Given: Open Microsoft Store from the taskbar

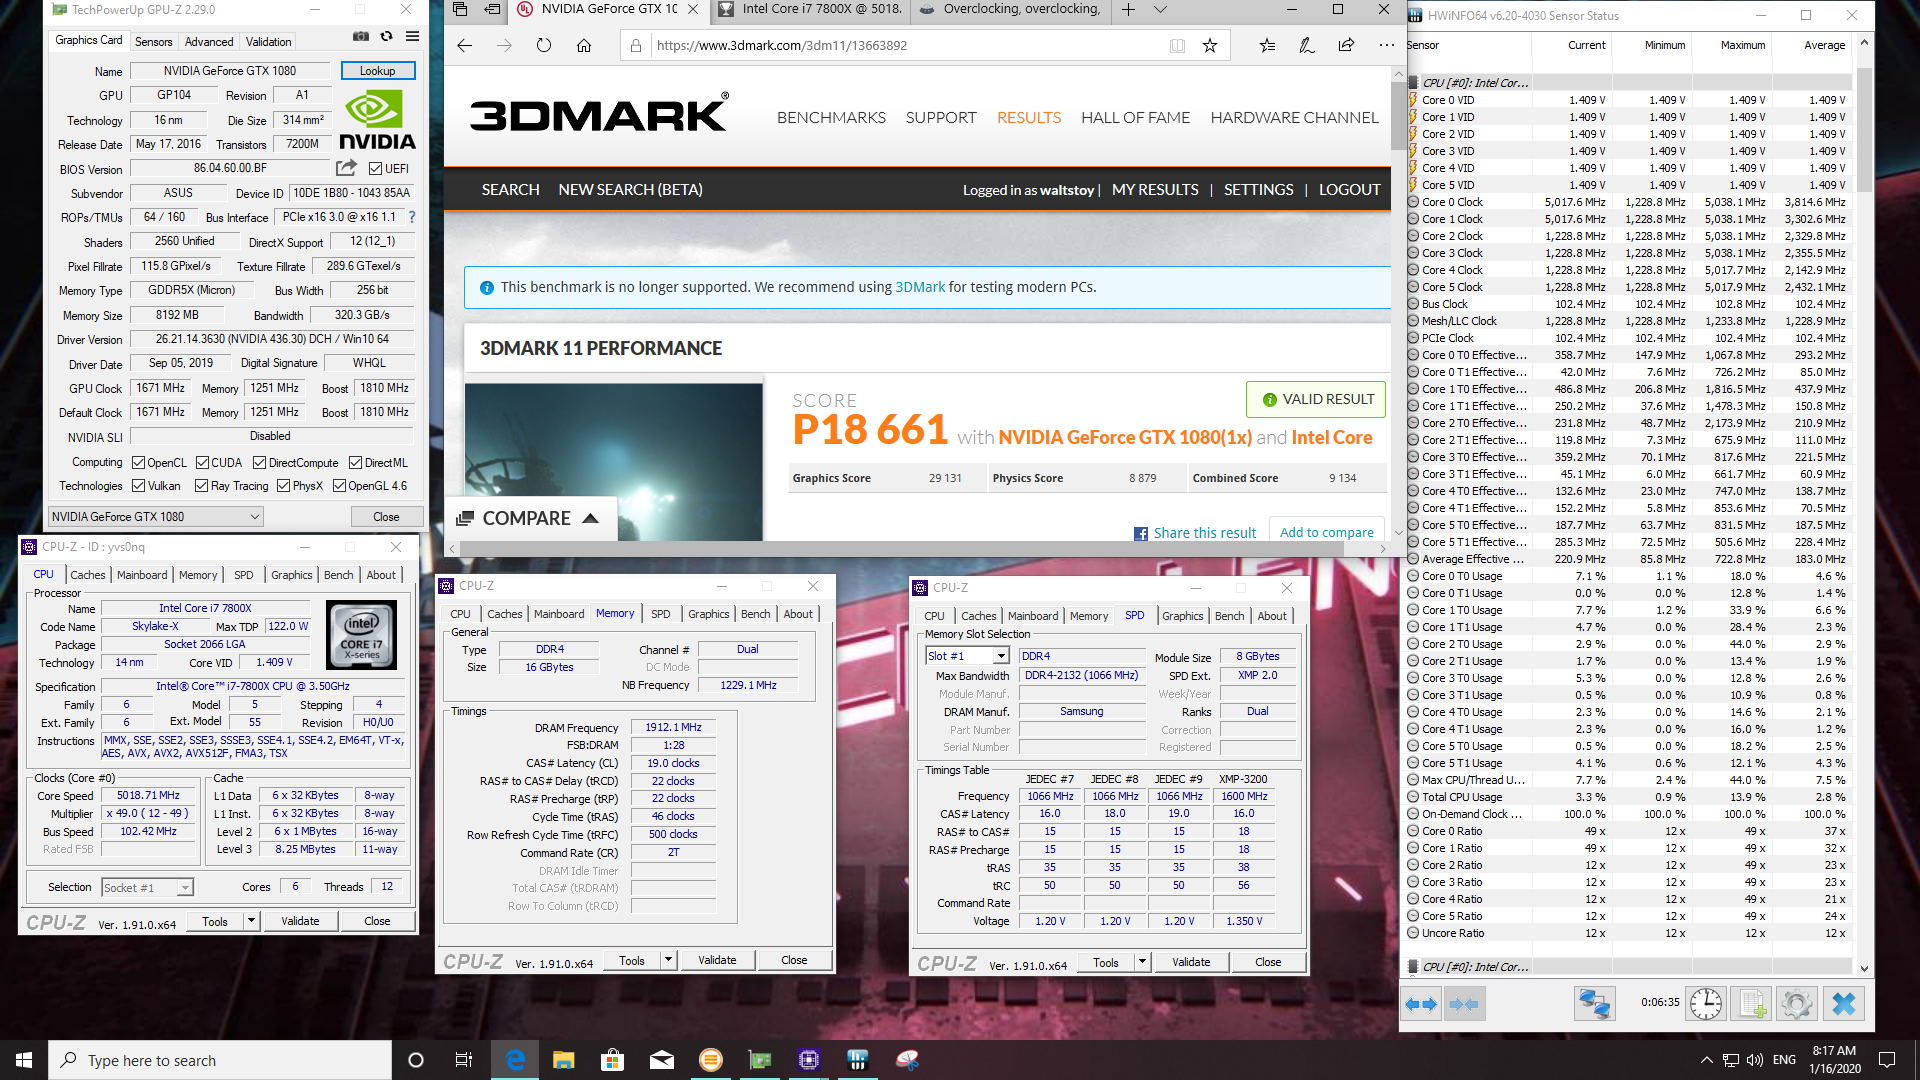Looking at the screenshot, I should [x=612, y=1060].
